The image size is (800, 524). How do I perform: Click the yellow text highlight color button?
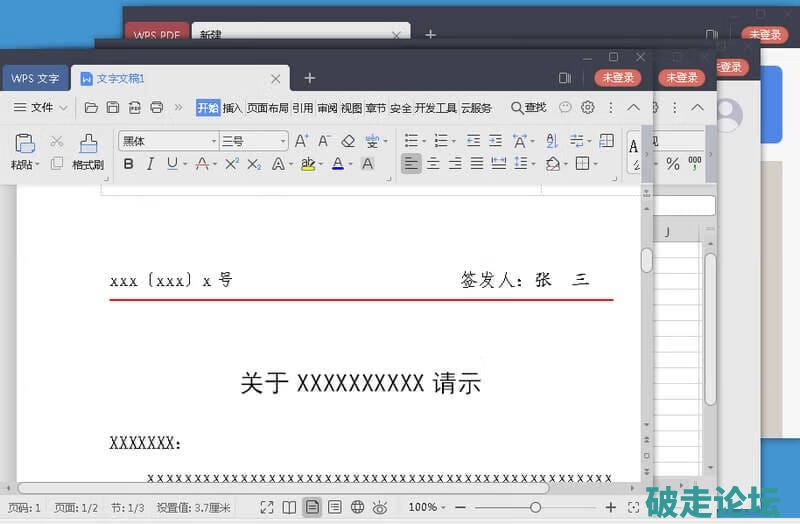(308, 164)
